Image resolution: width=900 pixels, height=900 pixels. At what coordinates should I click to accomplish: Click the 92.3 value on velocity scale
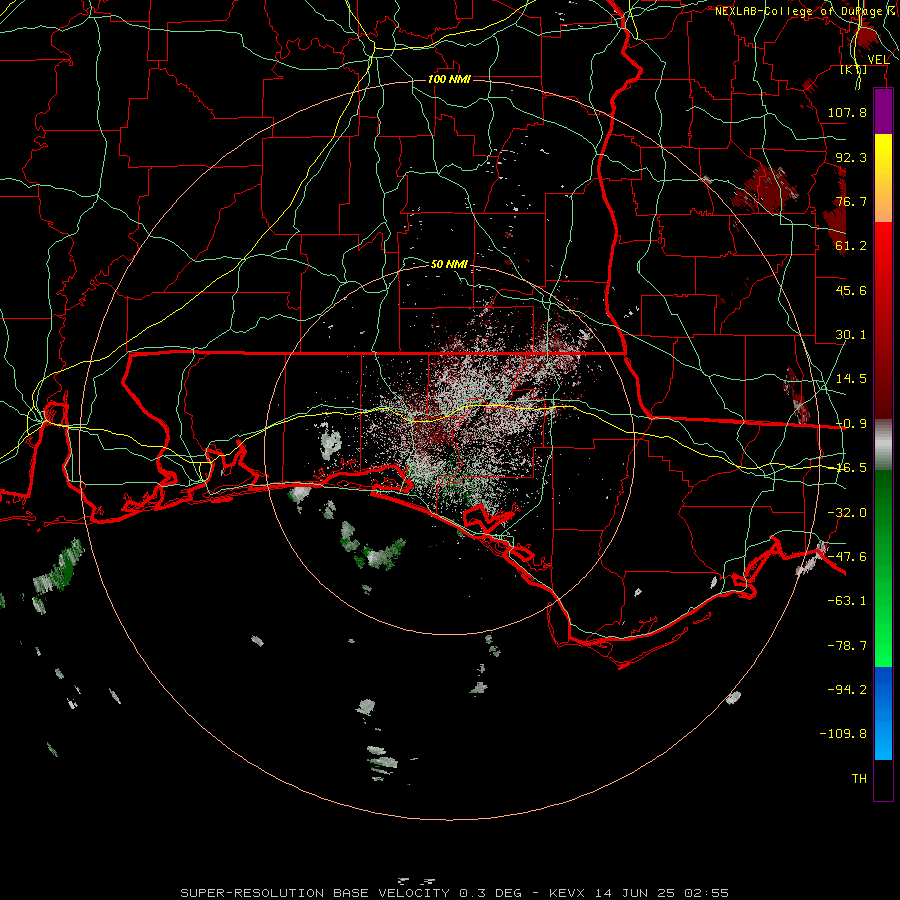851,157
